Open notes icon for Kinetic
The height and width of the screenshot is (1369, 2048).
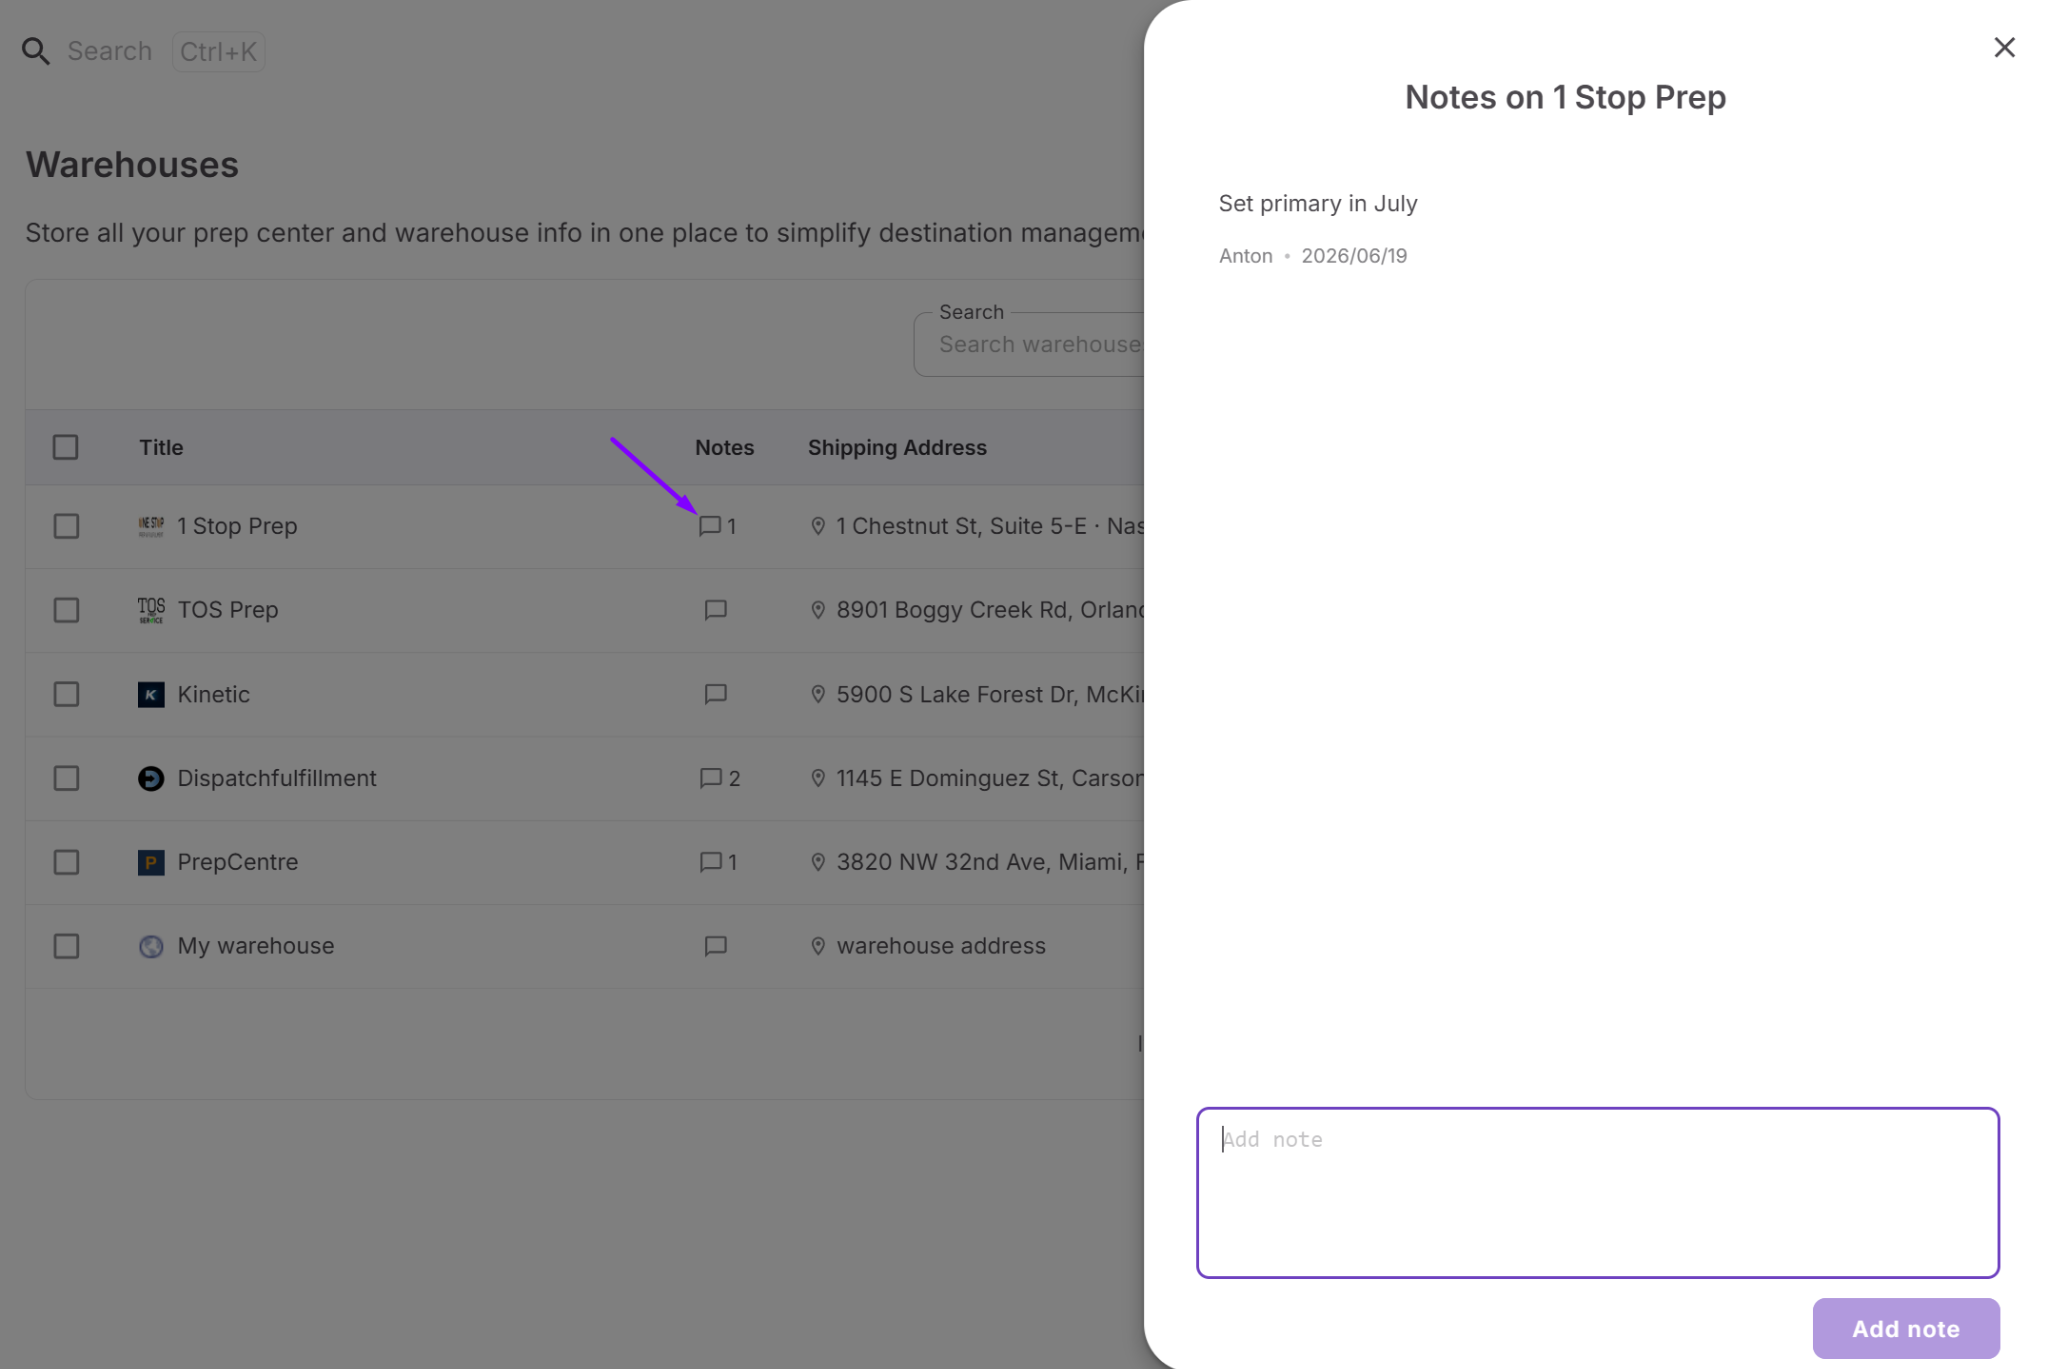coord(715,694)
